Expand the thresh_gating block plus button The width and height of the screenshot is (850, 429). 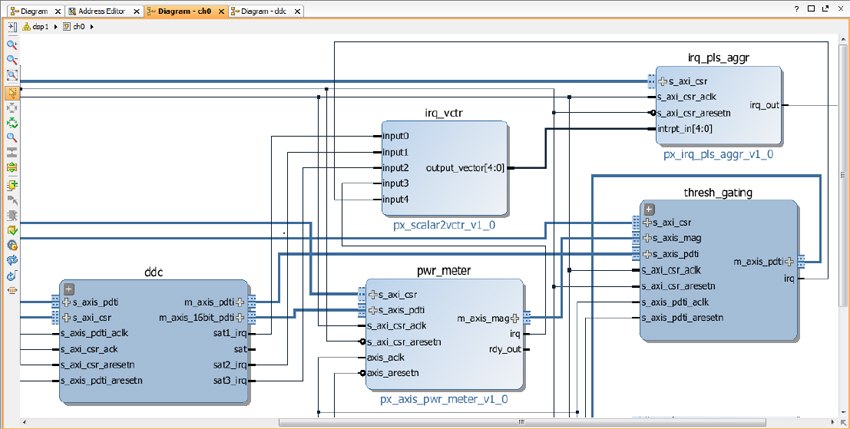649,210
